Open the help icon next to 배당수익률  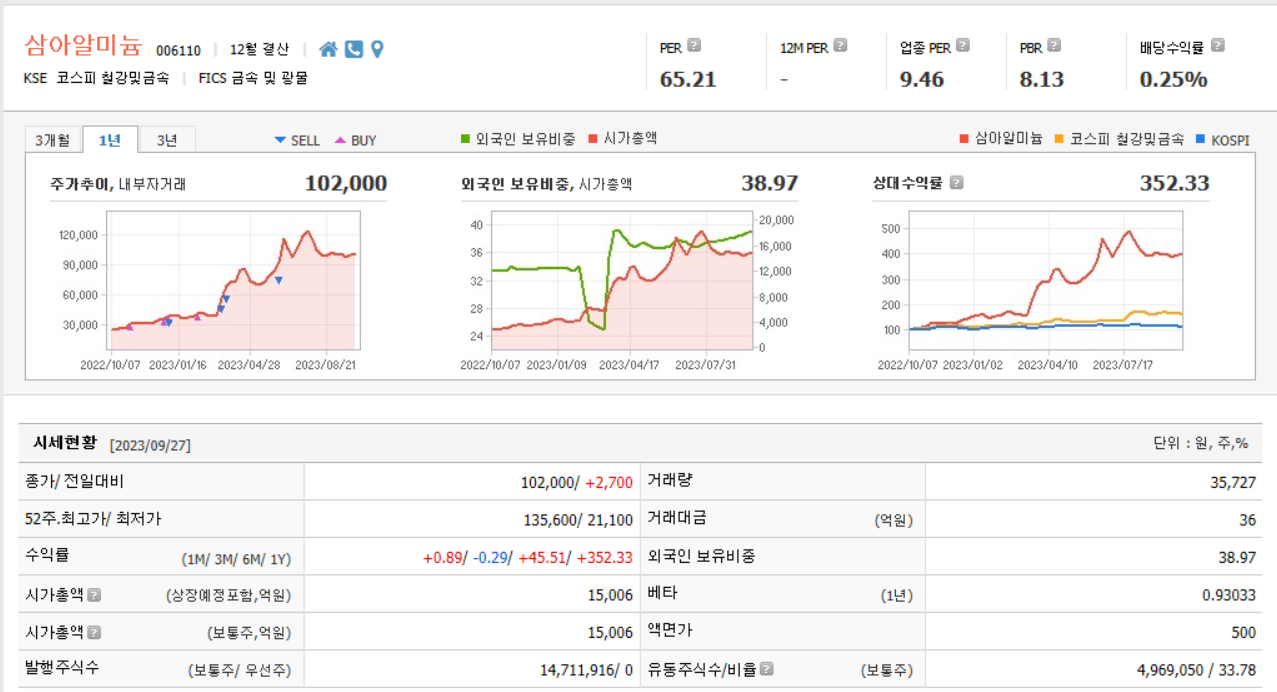click(1217, 45)
